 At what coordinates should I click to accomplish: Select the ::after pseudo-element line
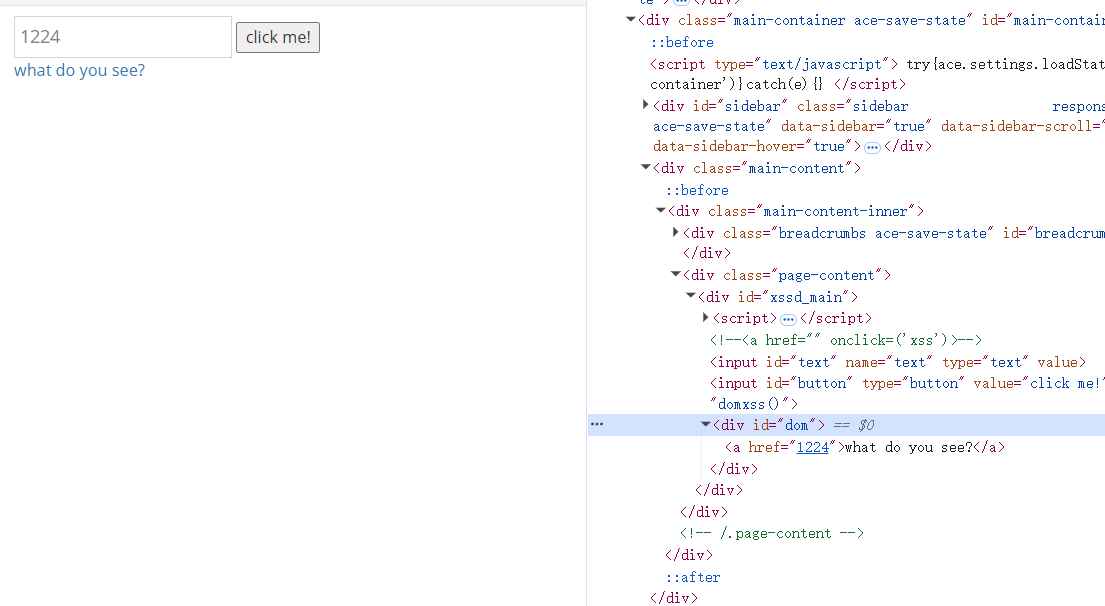point(693,578)
